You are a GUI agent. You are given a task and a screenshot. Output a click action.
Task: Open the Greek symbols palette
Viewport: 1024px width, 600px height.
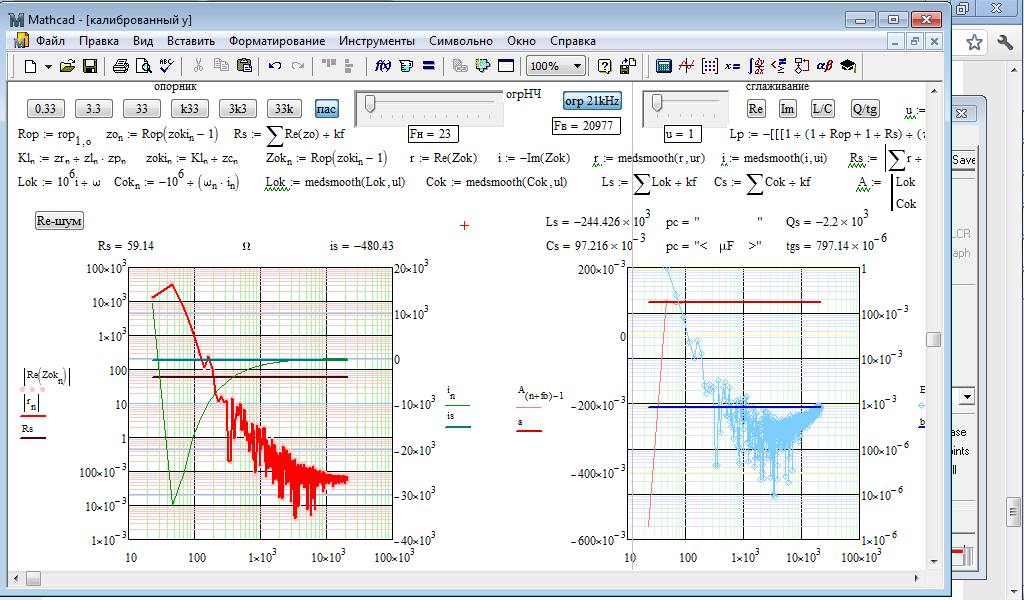(x=825, y=66)
